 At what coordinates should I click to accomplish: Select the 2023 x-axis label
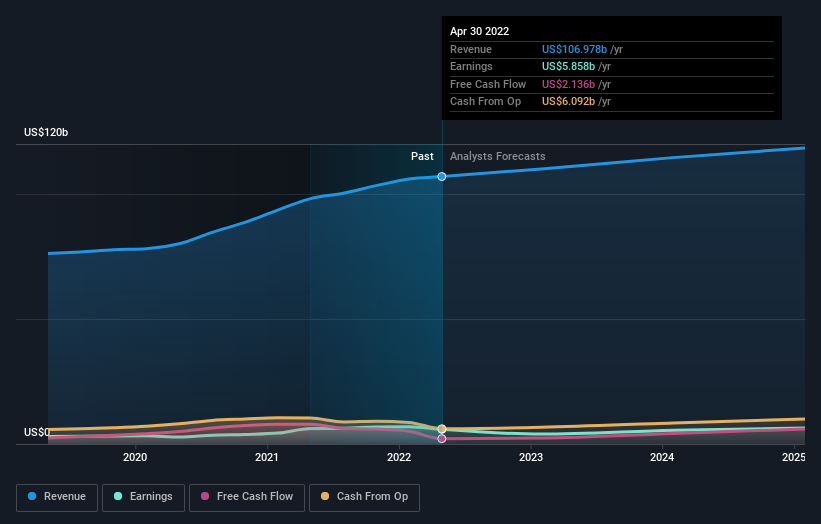click(531, 457)
